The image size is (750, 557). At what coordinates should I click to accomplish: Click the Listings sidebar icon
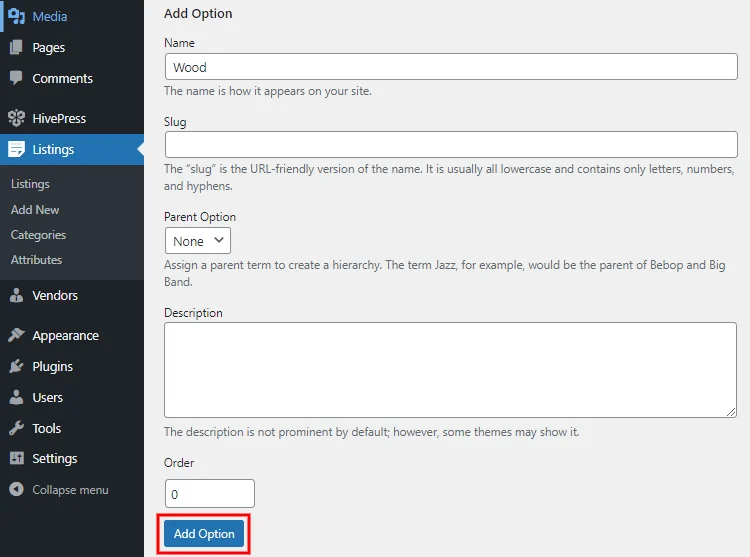(16, 149)
